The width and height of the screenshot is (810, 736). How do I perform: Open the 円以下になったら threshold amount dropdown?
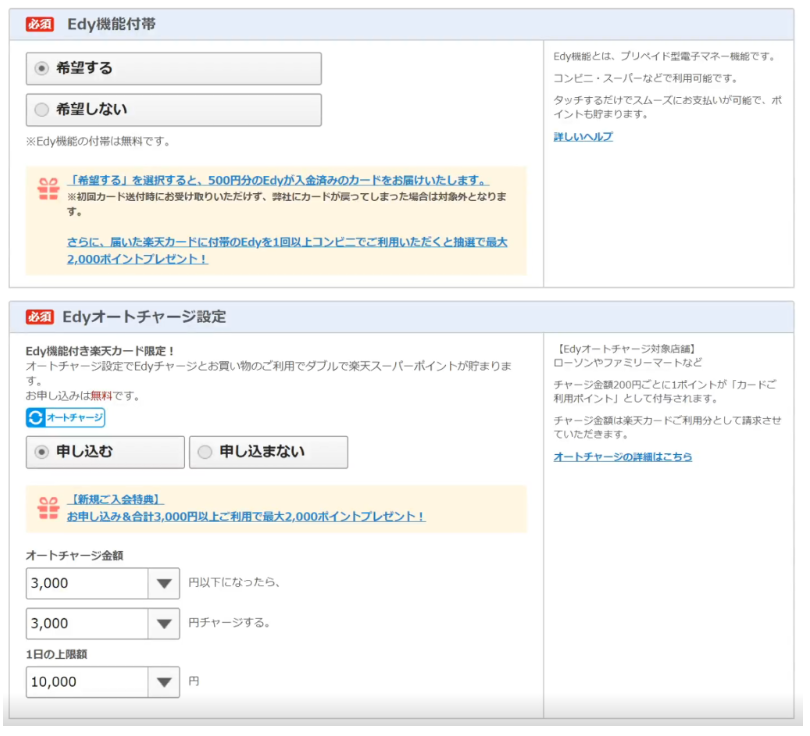coord(103,583)
